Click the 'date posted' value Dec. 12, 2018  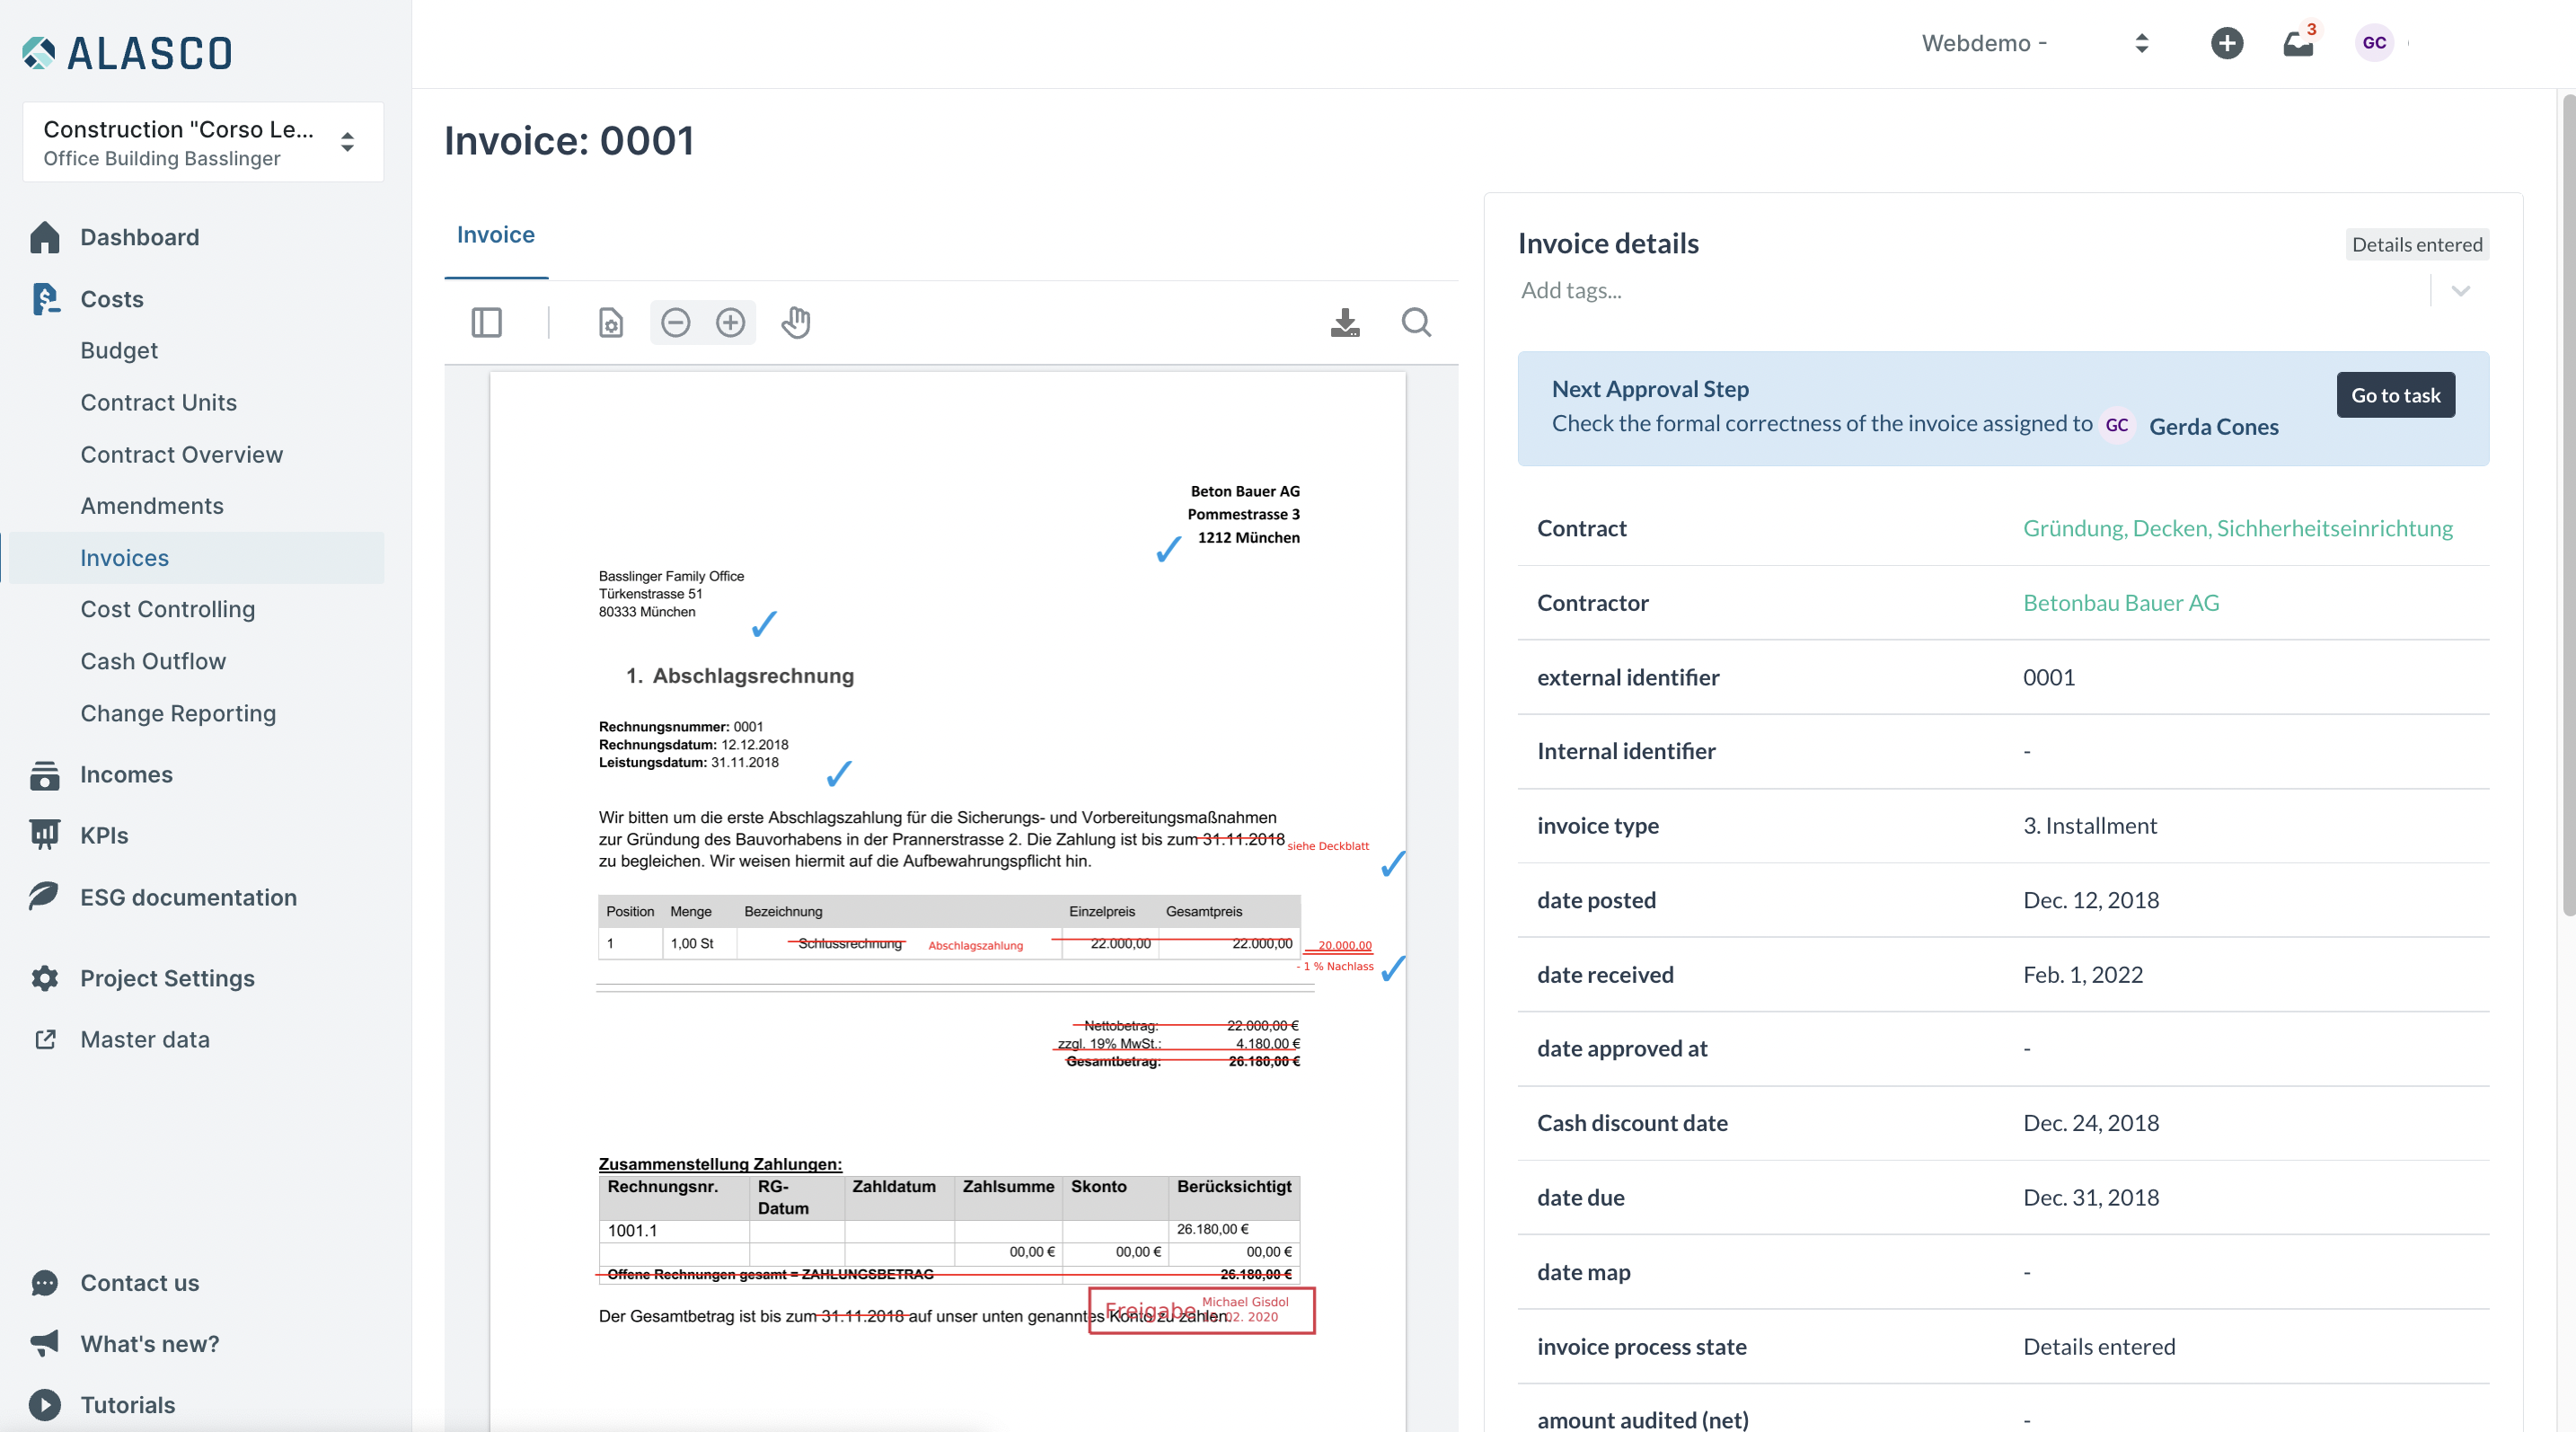coord(2091,900)
